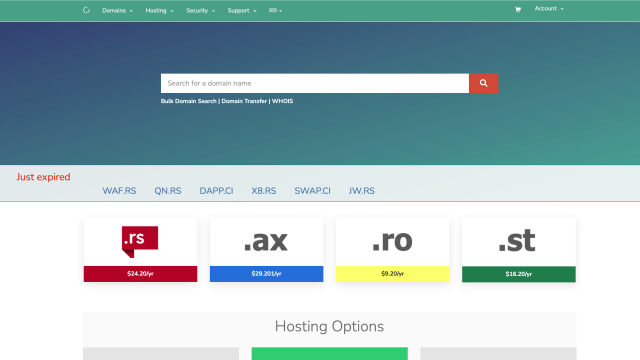640x360 pixels.
Task: Click the 'Hosting Options' heading
Action: click(x=329, y=327)
